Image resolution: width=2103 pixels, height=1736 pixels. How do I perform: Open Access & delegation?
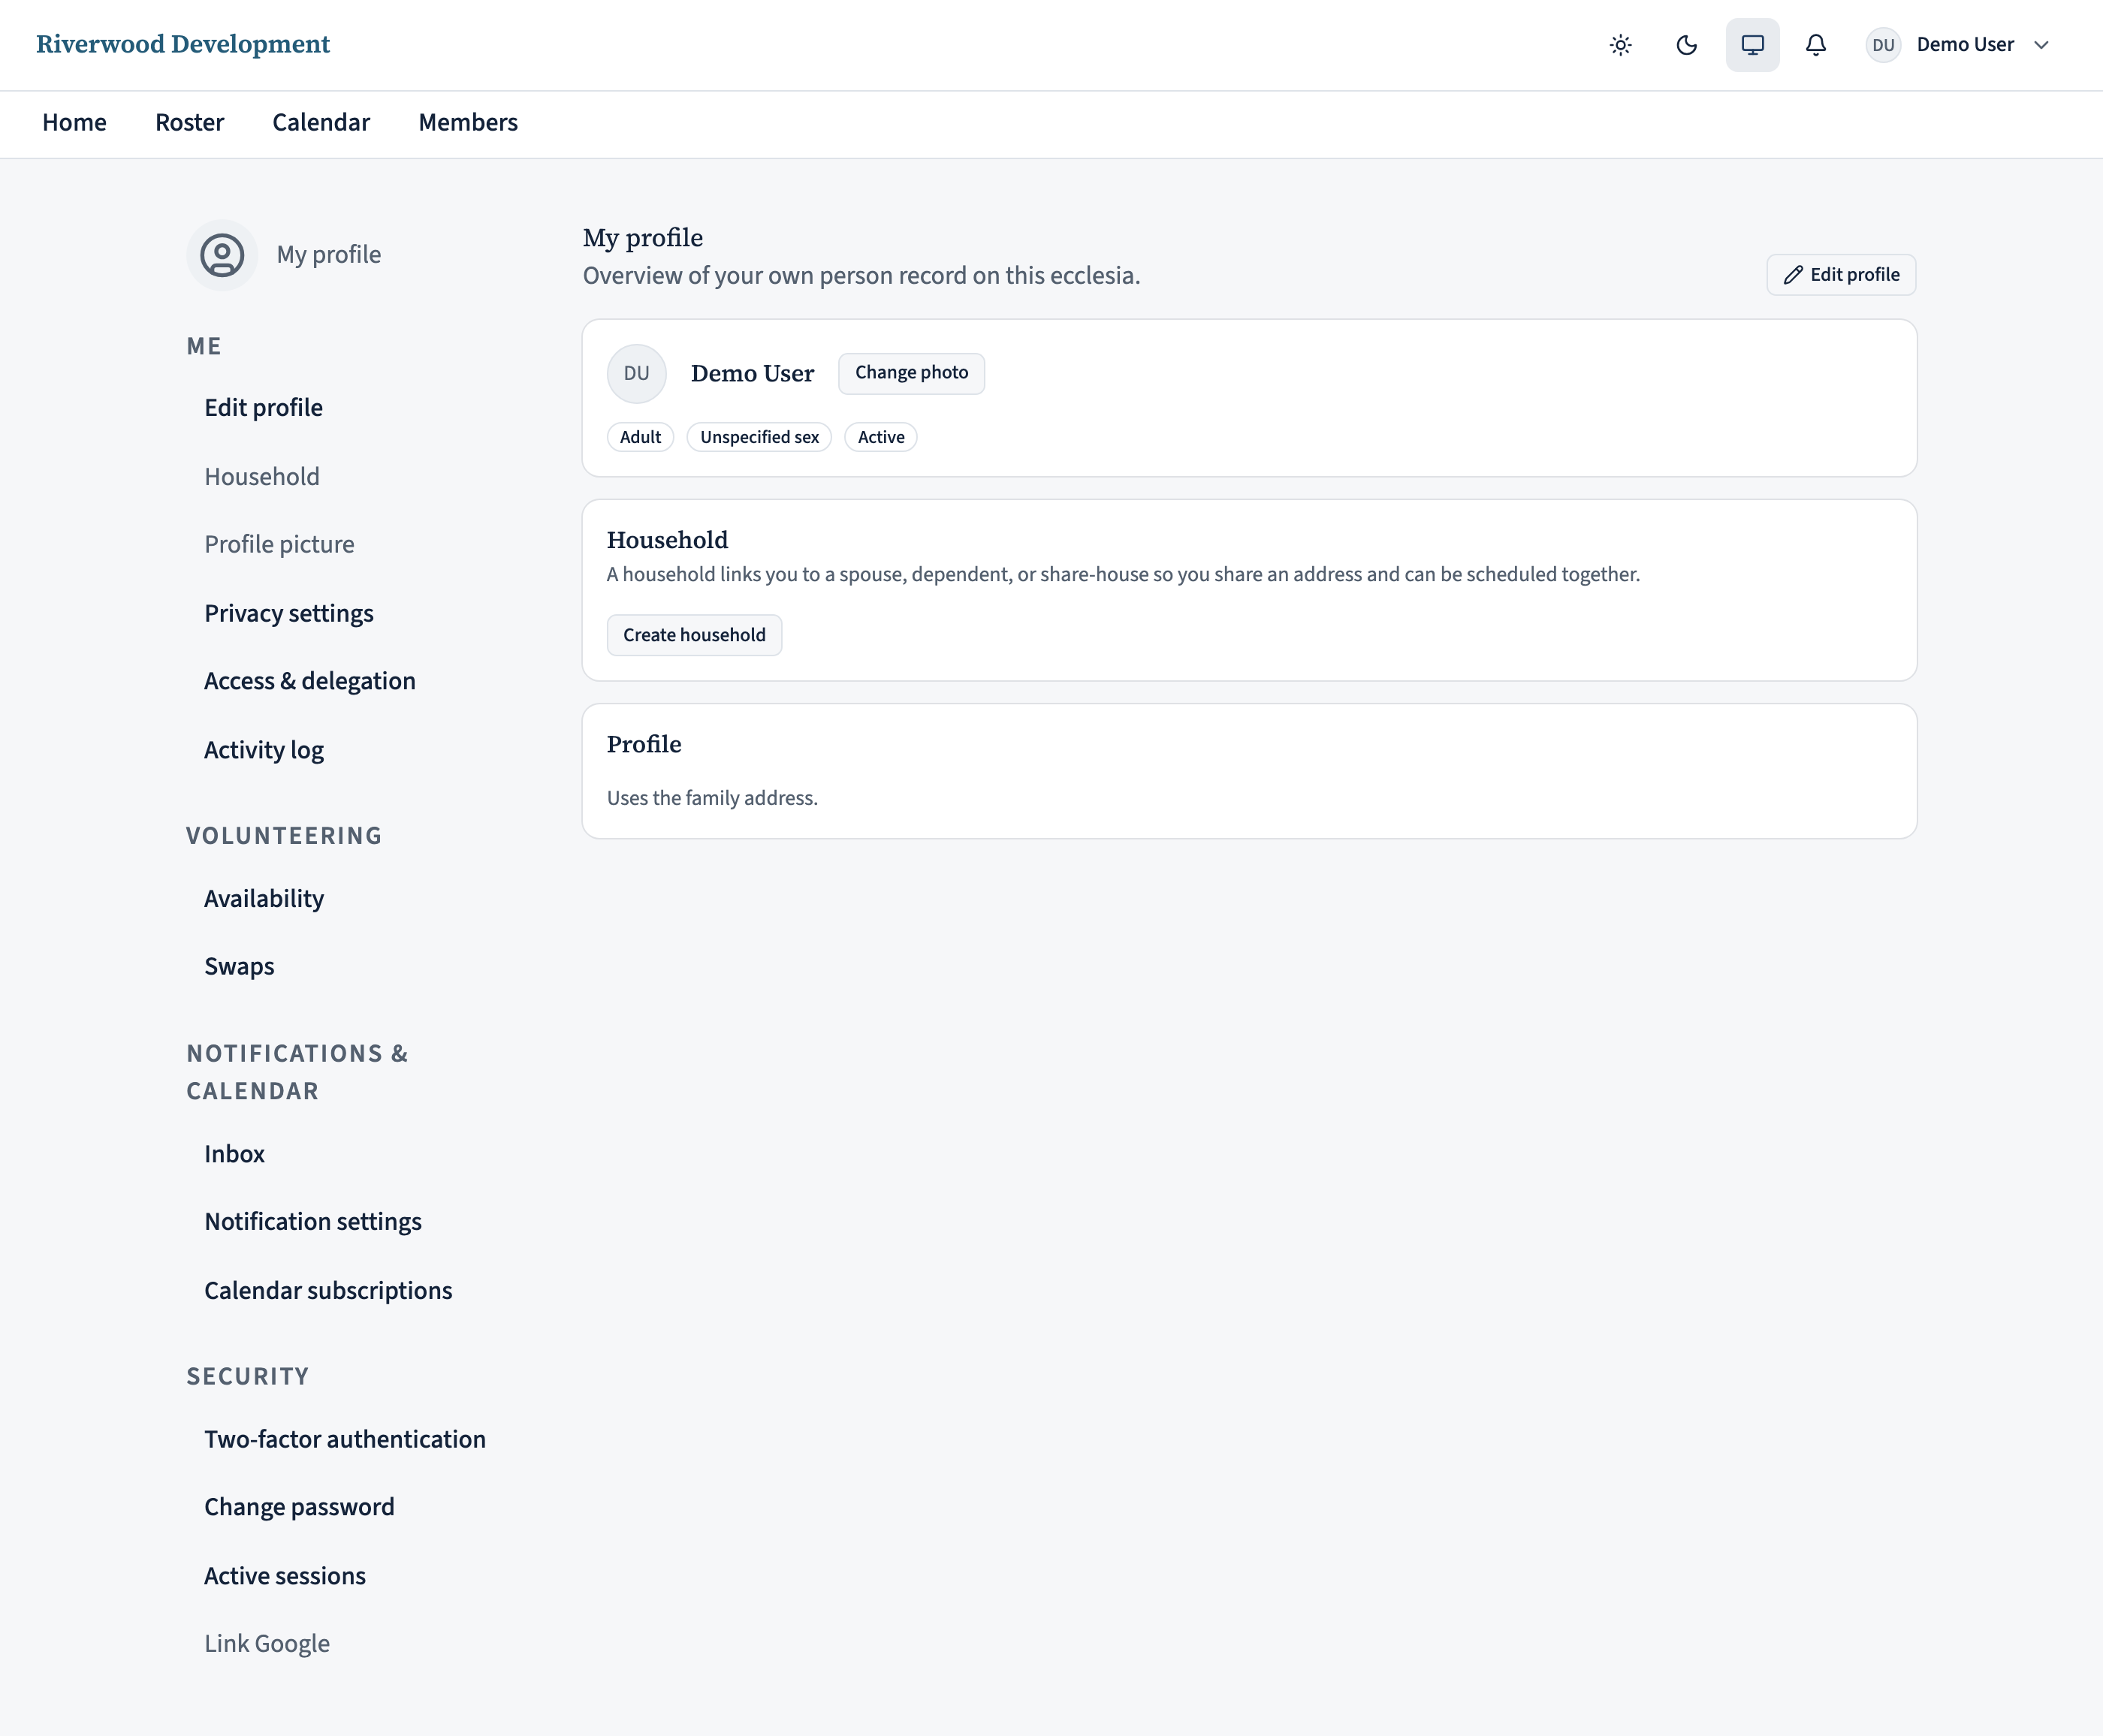coord(309,681)
